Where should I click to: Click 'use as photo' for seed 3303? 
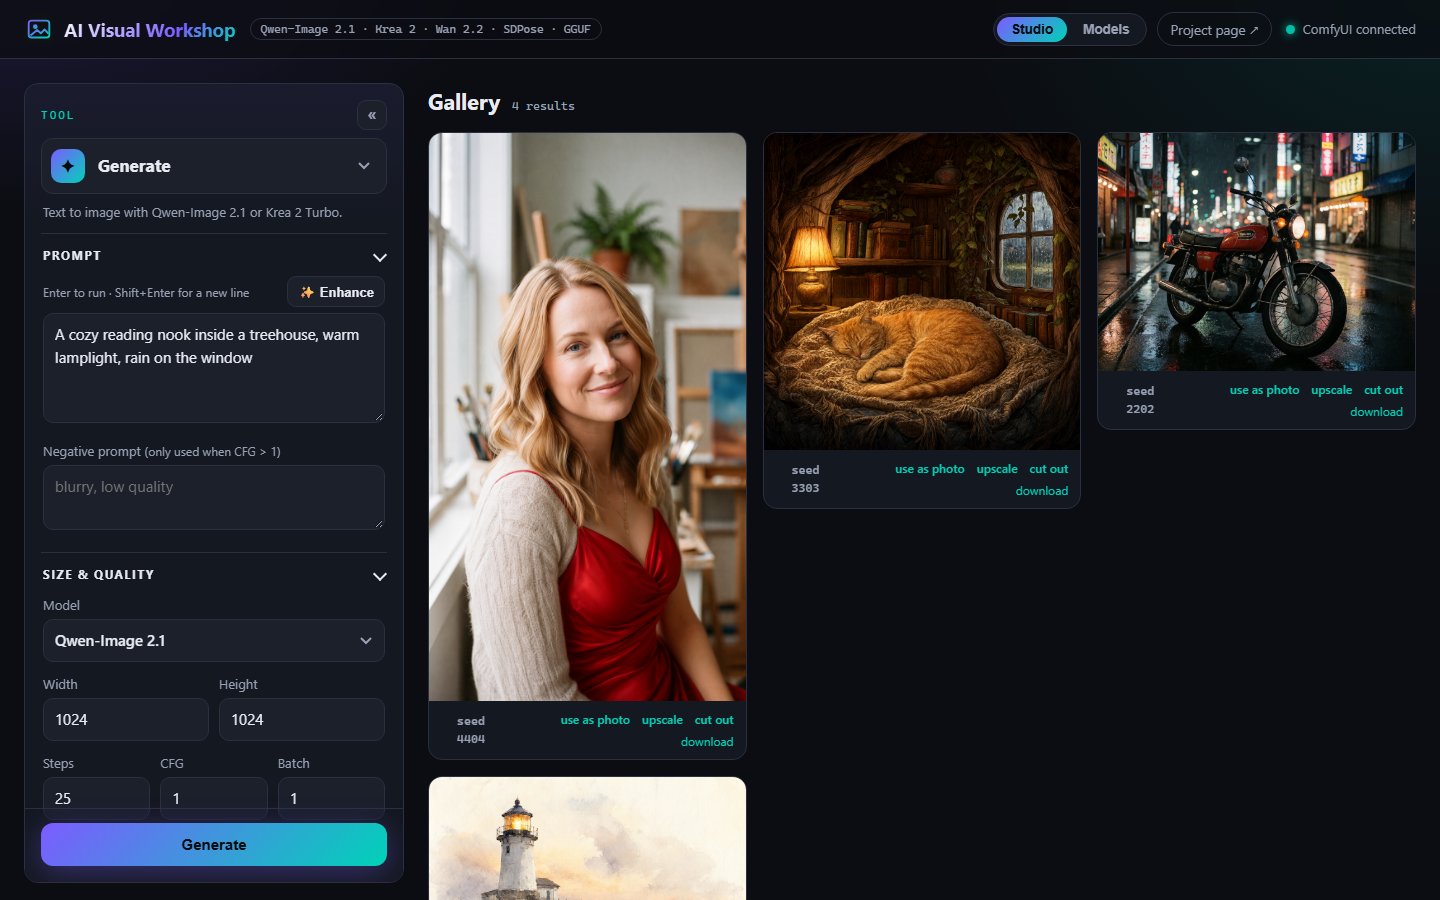click(930, 469)
